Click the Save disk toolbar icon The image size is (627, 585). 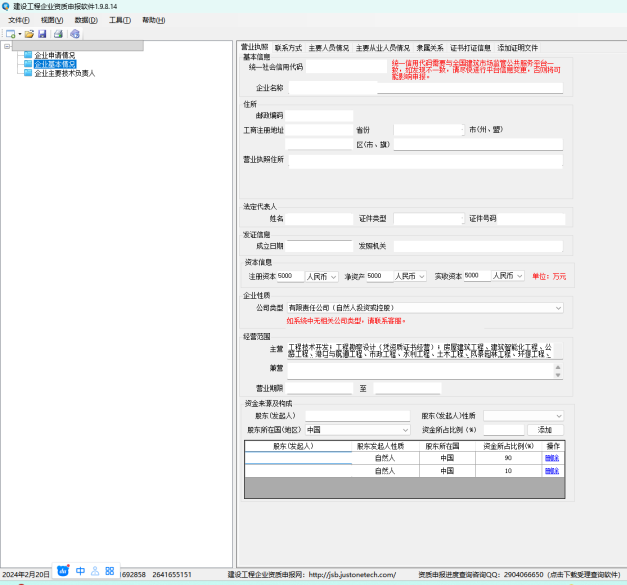[x=43, y=34]
